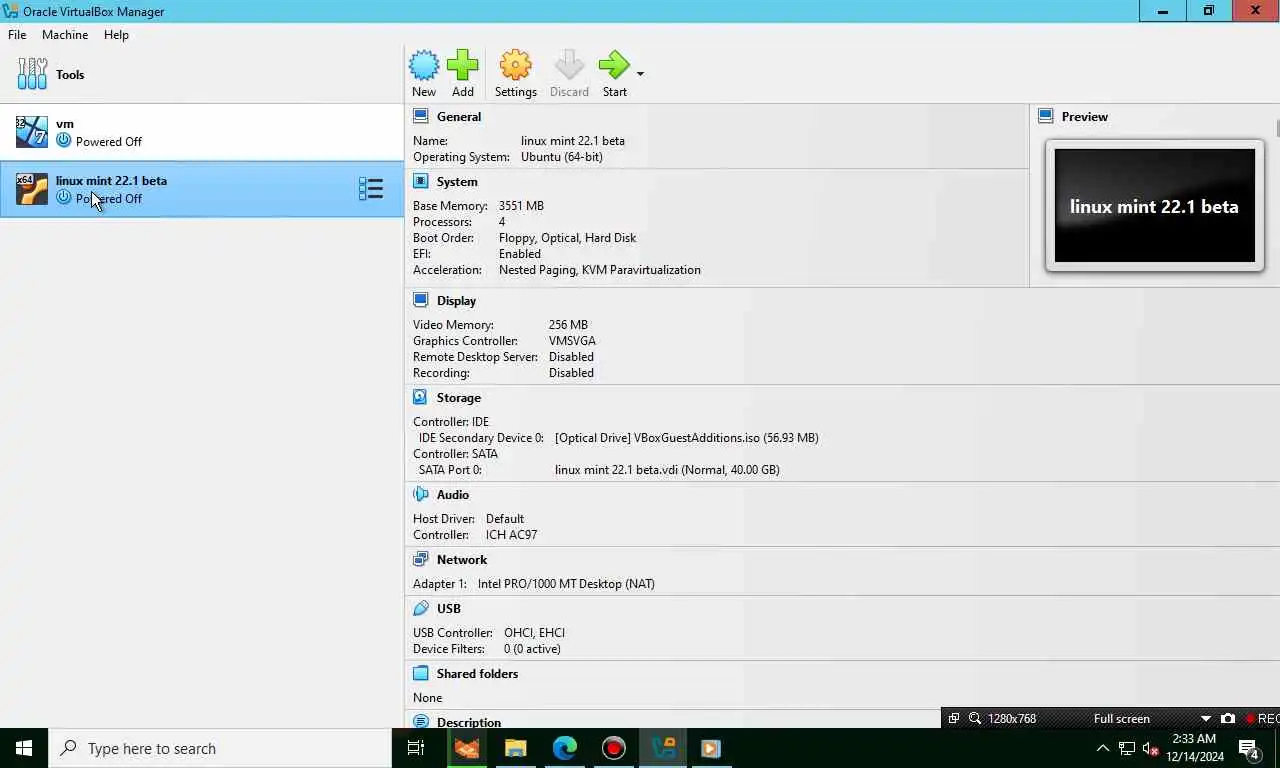
Task: Open System settings header link
Action: [x=457, y=182]
